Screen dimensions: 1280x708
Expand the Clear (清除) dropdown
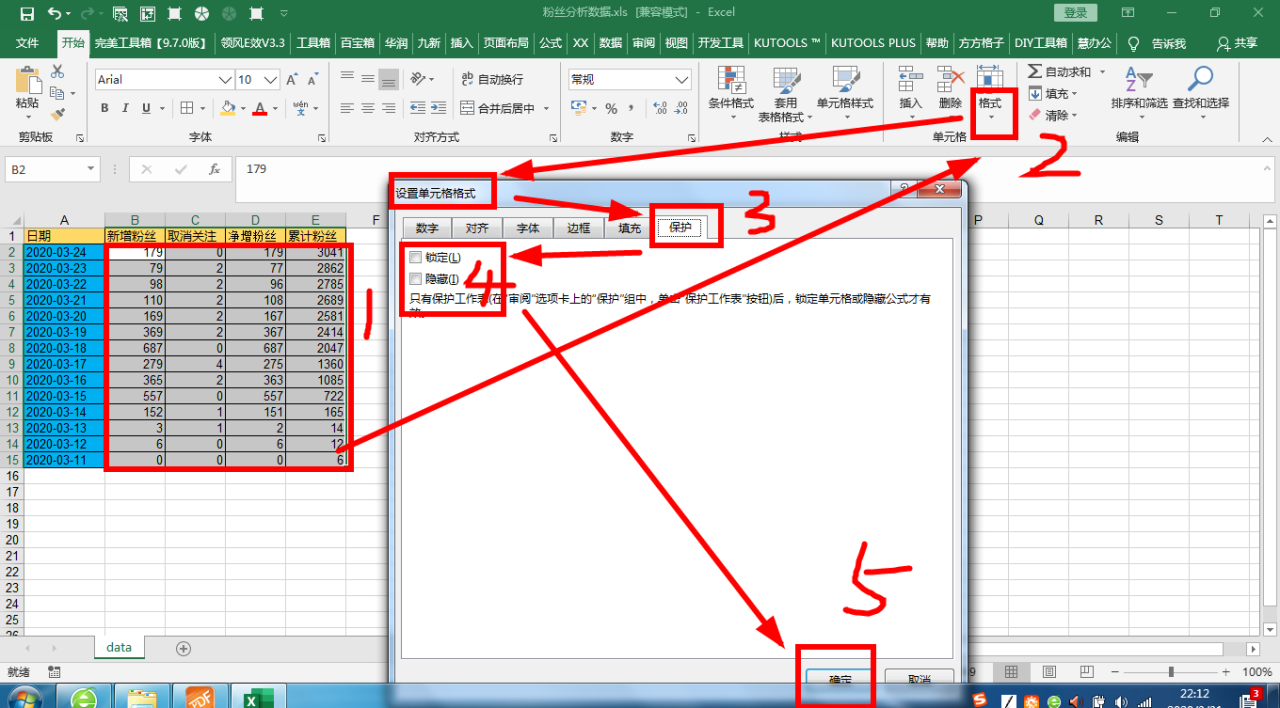[1075, 116]
